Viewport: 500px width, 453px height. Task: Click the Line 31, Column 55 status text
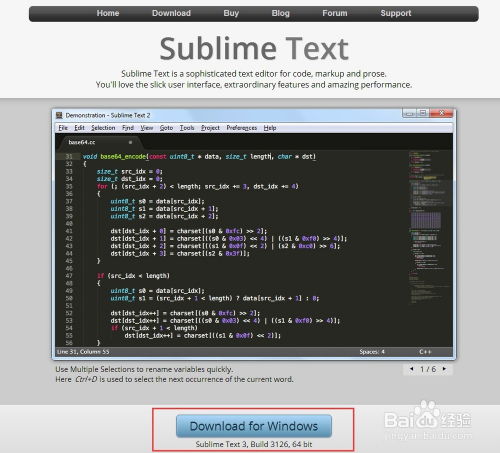[x=83, y=352]
